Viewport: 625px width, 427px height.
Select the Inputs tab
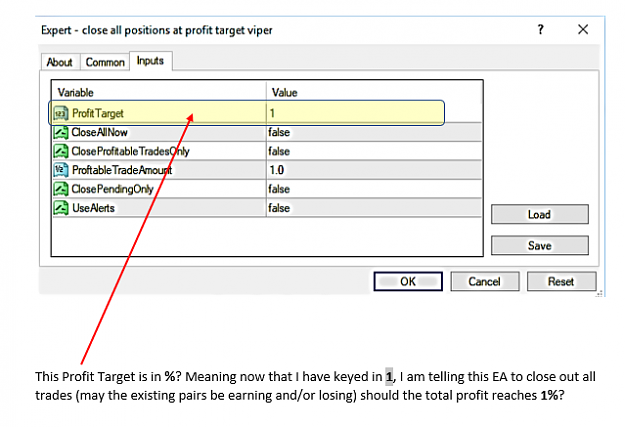tap(150, 61)
